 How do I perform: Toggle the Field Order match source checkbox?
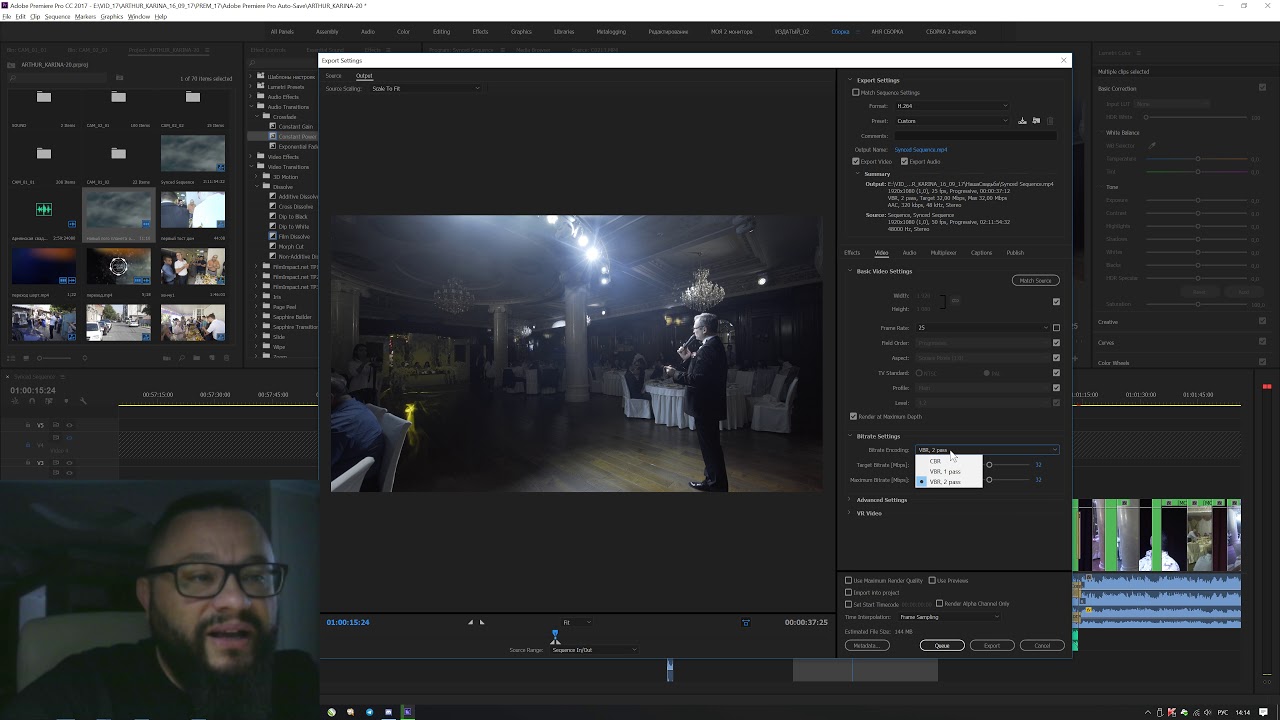(x=1056, y=343)
